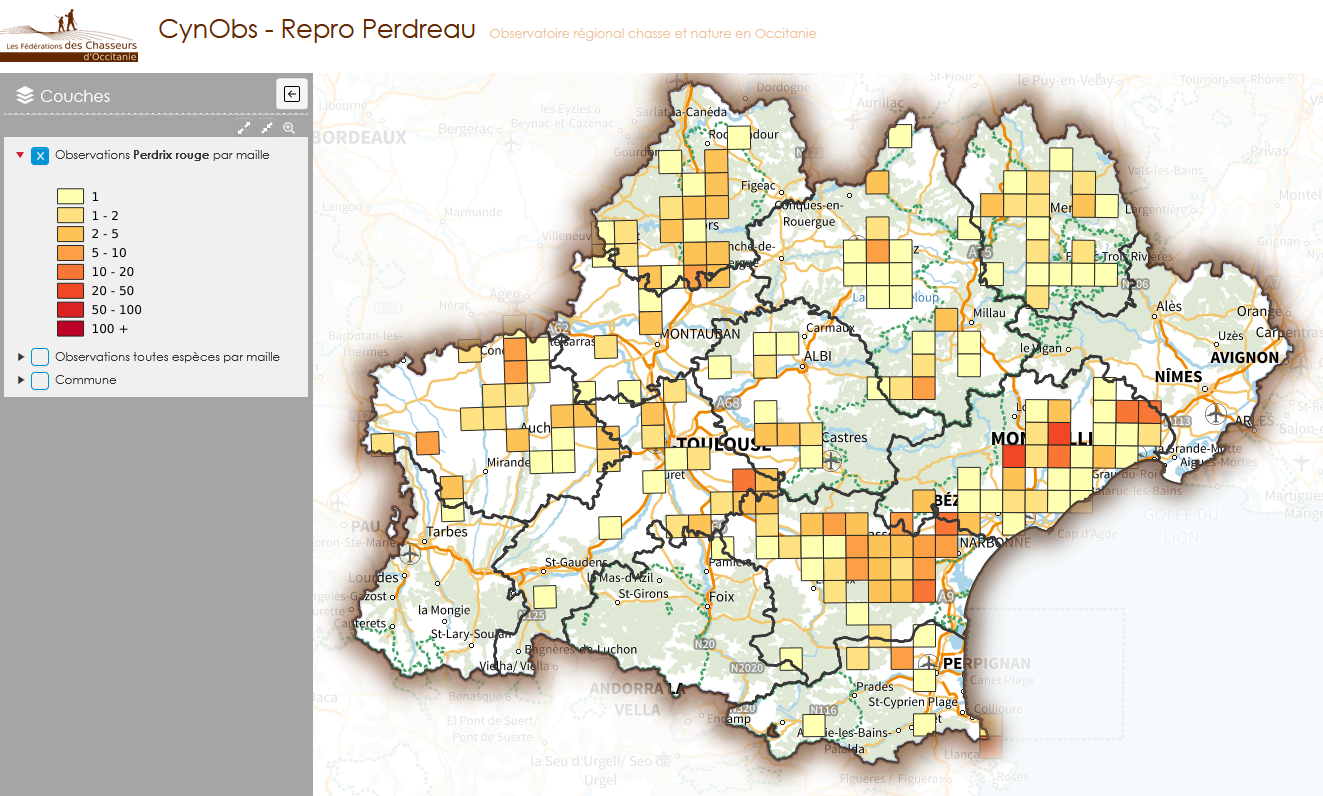Enable Observations toutes espèces par maille layer

click(40, 357)
